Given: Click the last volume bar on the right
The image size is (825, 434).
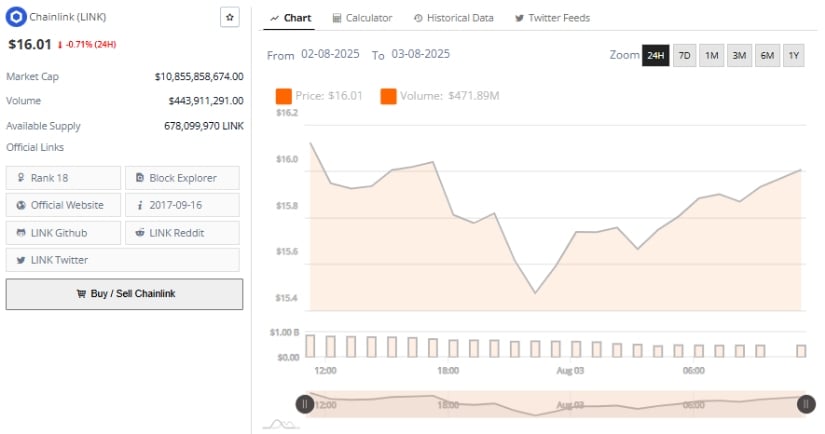Looking at the screenshot, I should coord(801,351).
